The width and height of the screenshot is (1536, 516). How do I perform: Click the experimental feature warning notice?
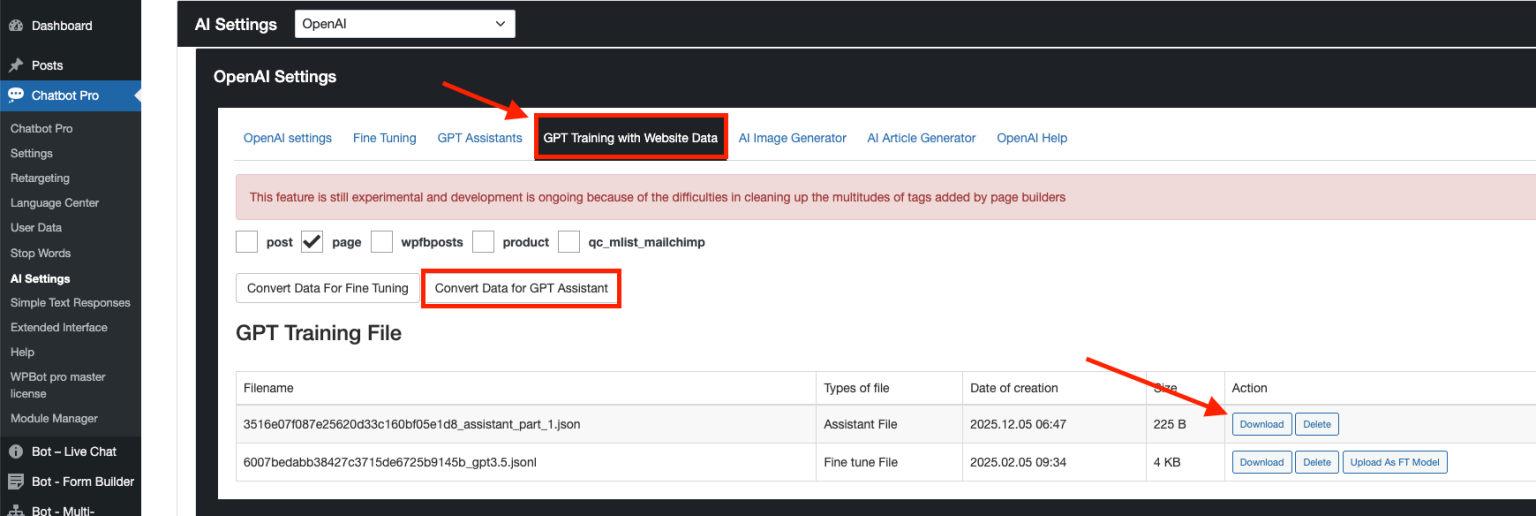click(x=885, y=197)
